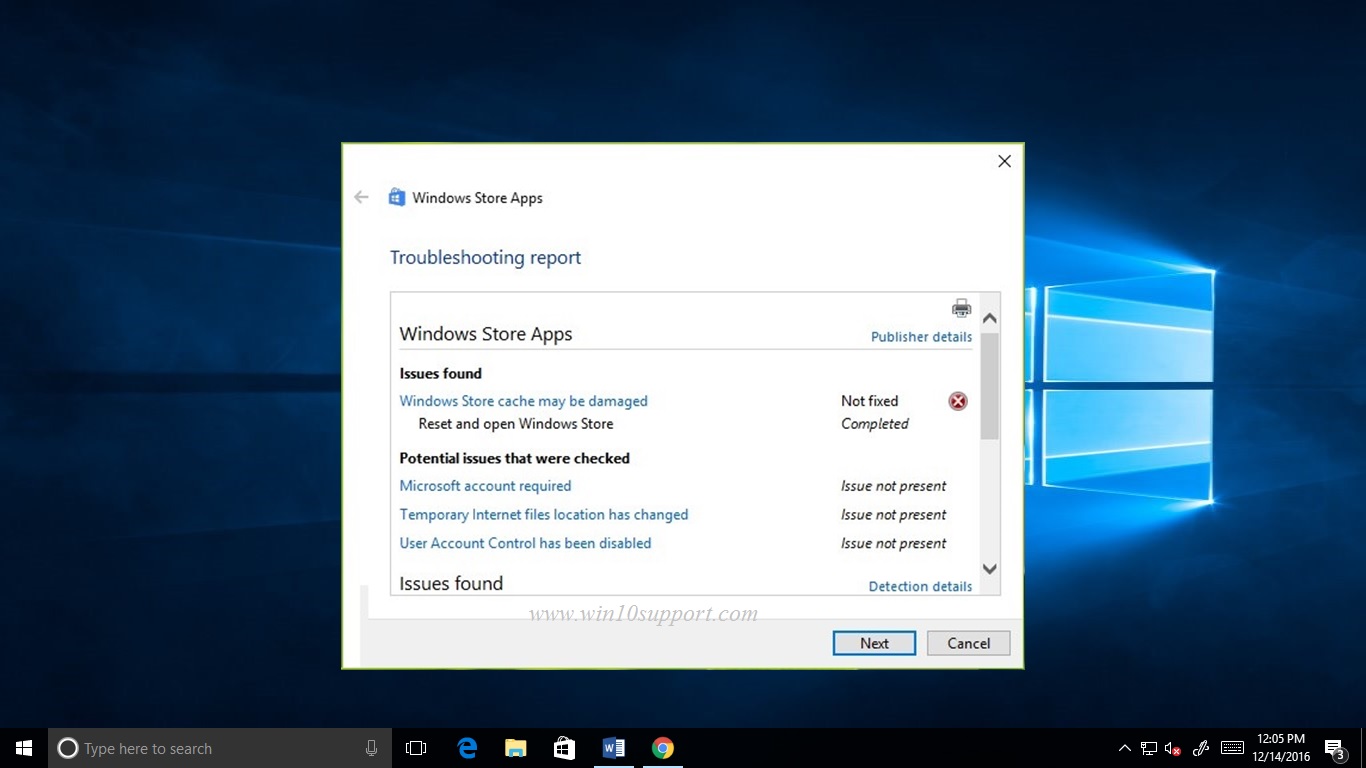Viewport: 1366px width, 768px height.
Task: Print the troubleshooting report
Action: (x=961, y=308)
